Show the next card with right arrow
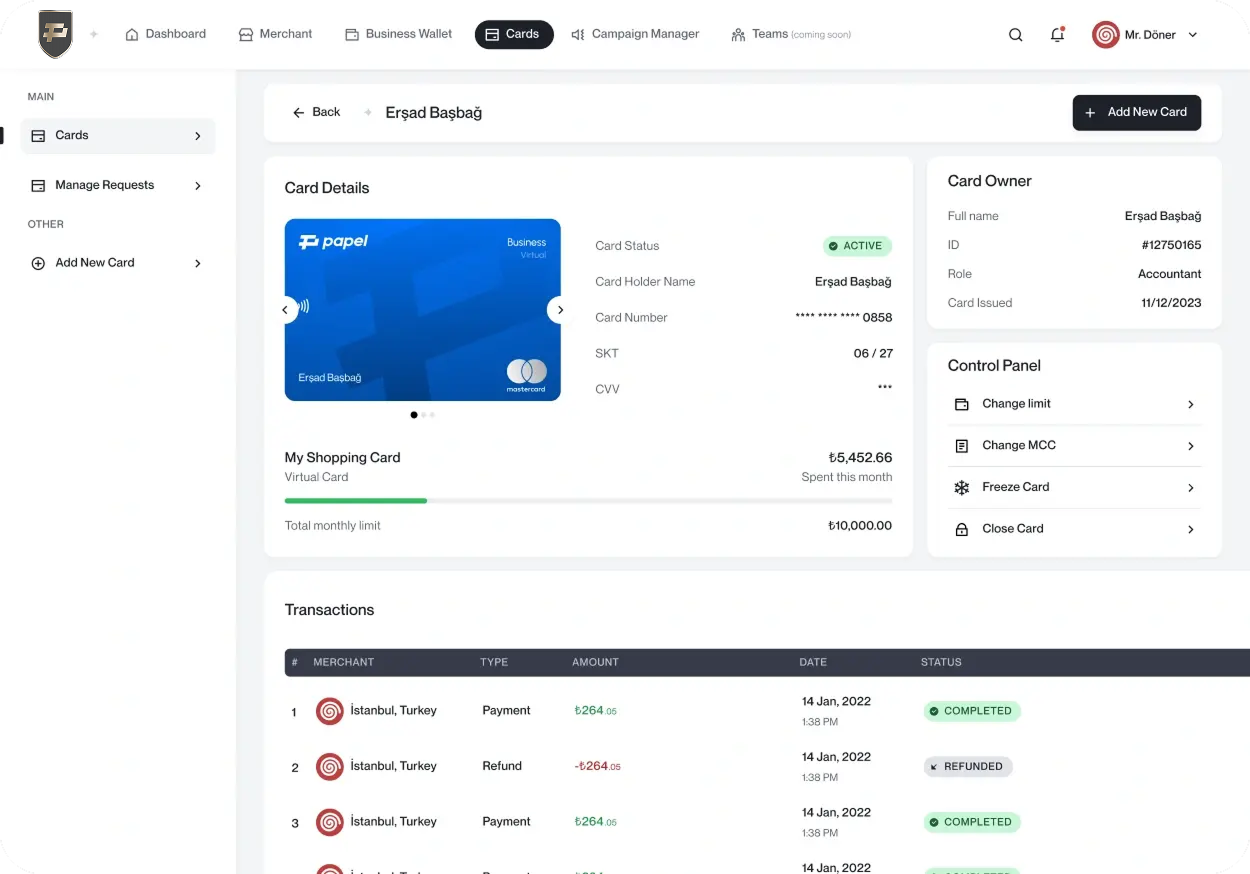1250x874 pixels. (x=560, y=310)
